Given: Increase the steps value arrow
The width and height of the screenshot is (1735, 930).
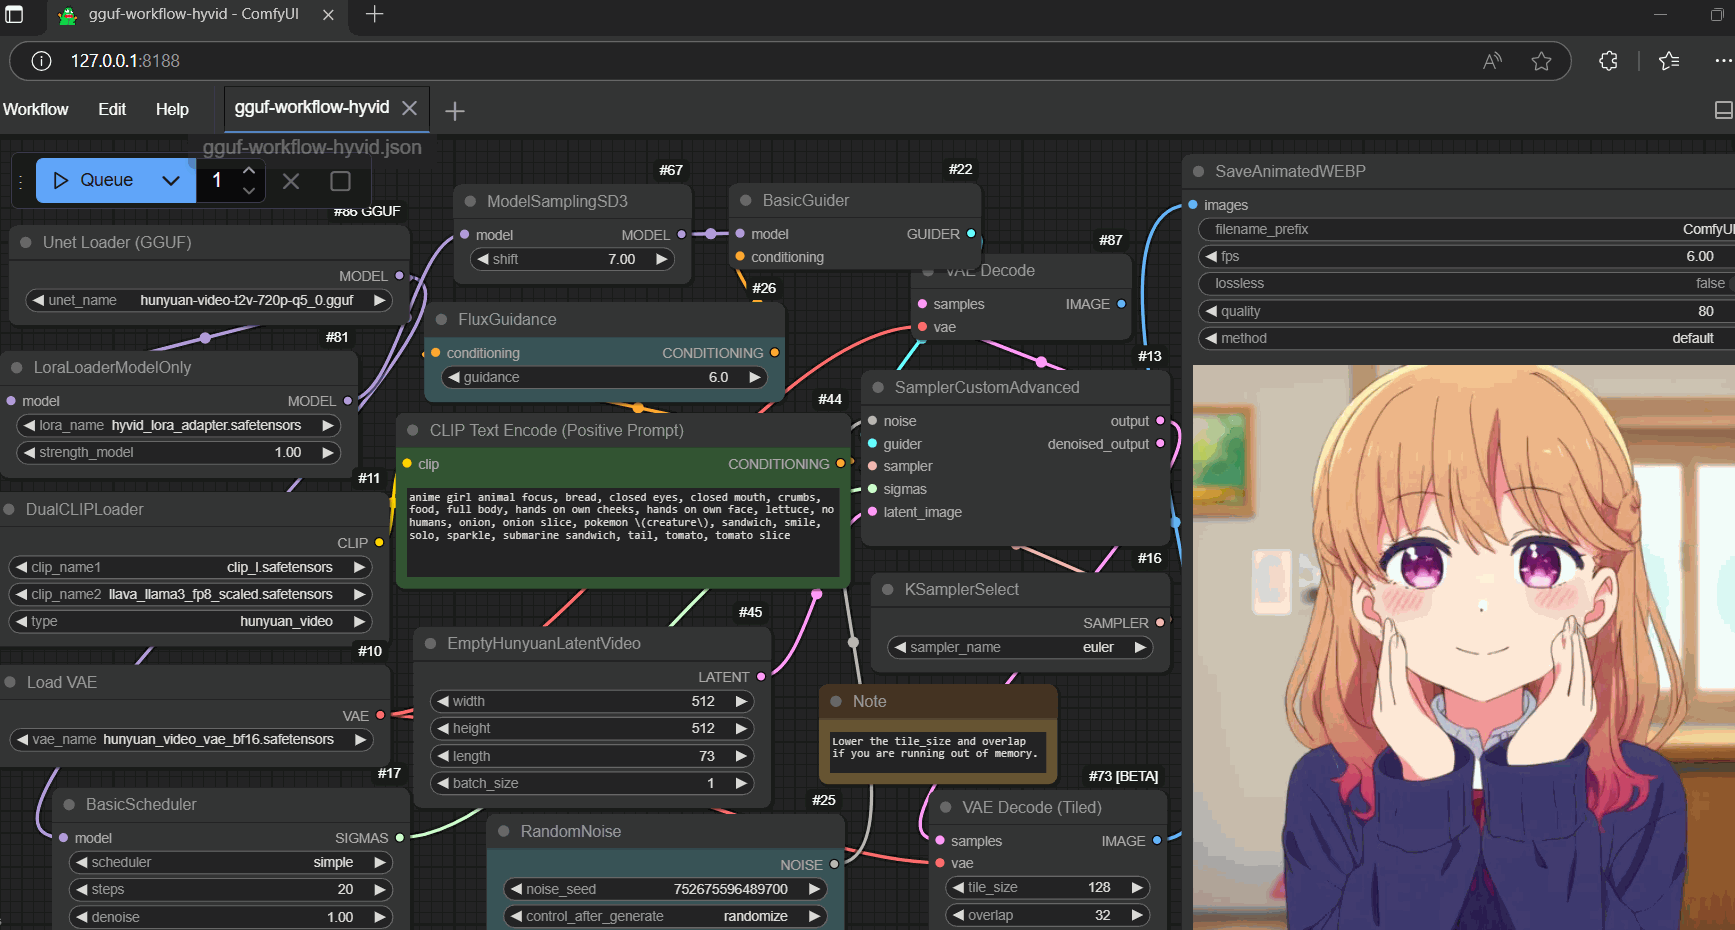Looking at the screenshot, I should 380,889.
